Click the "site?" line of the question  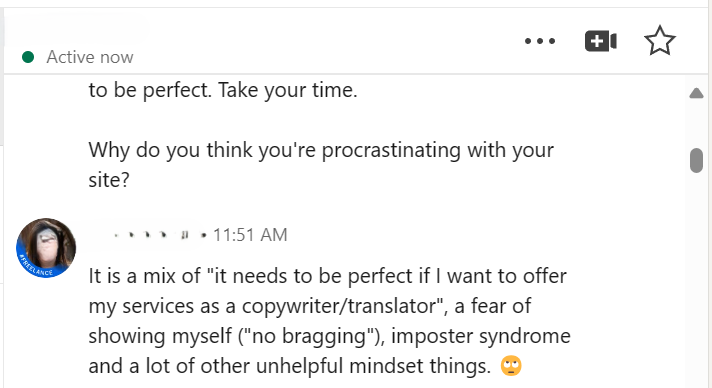coord(109,180)
